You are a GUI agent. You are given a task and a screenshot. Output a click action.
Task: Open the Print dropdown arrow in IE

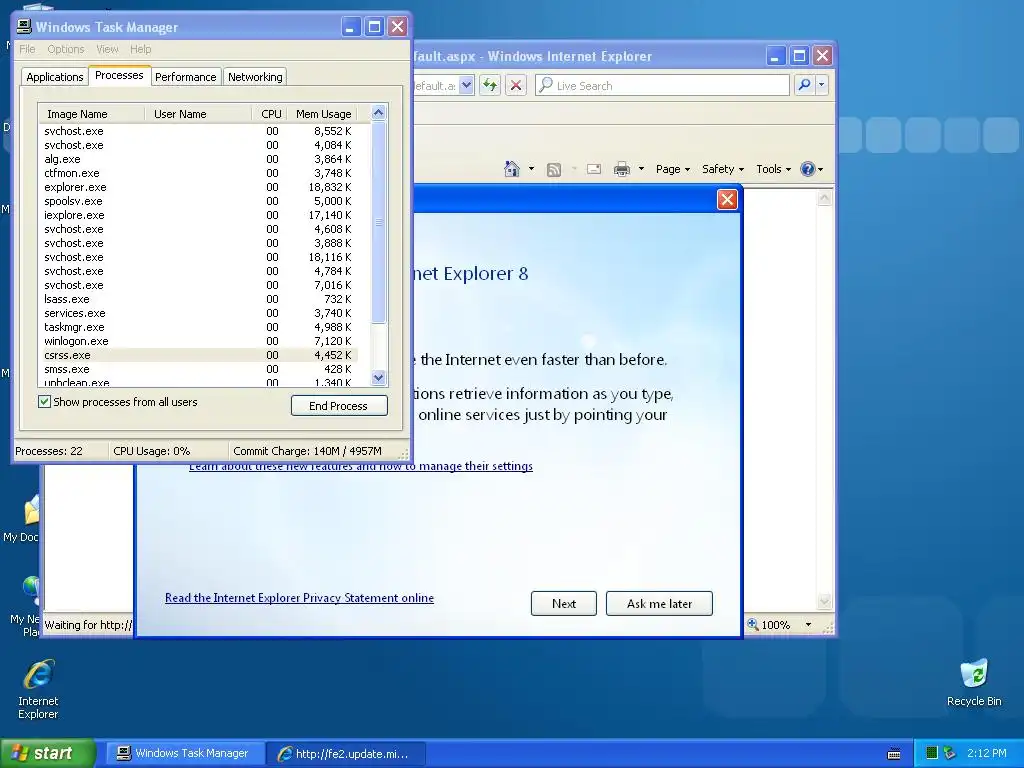point(641,169)
